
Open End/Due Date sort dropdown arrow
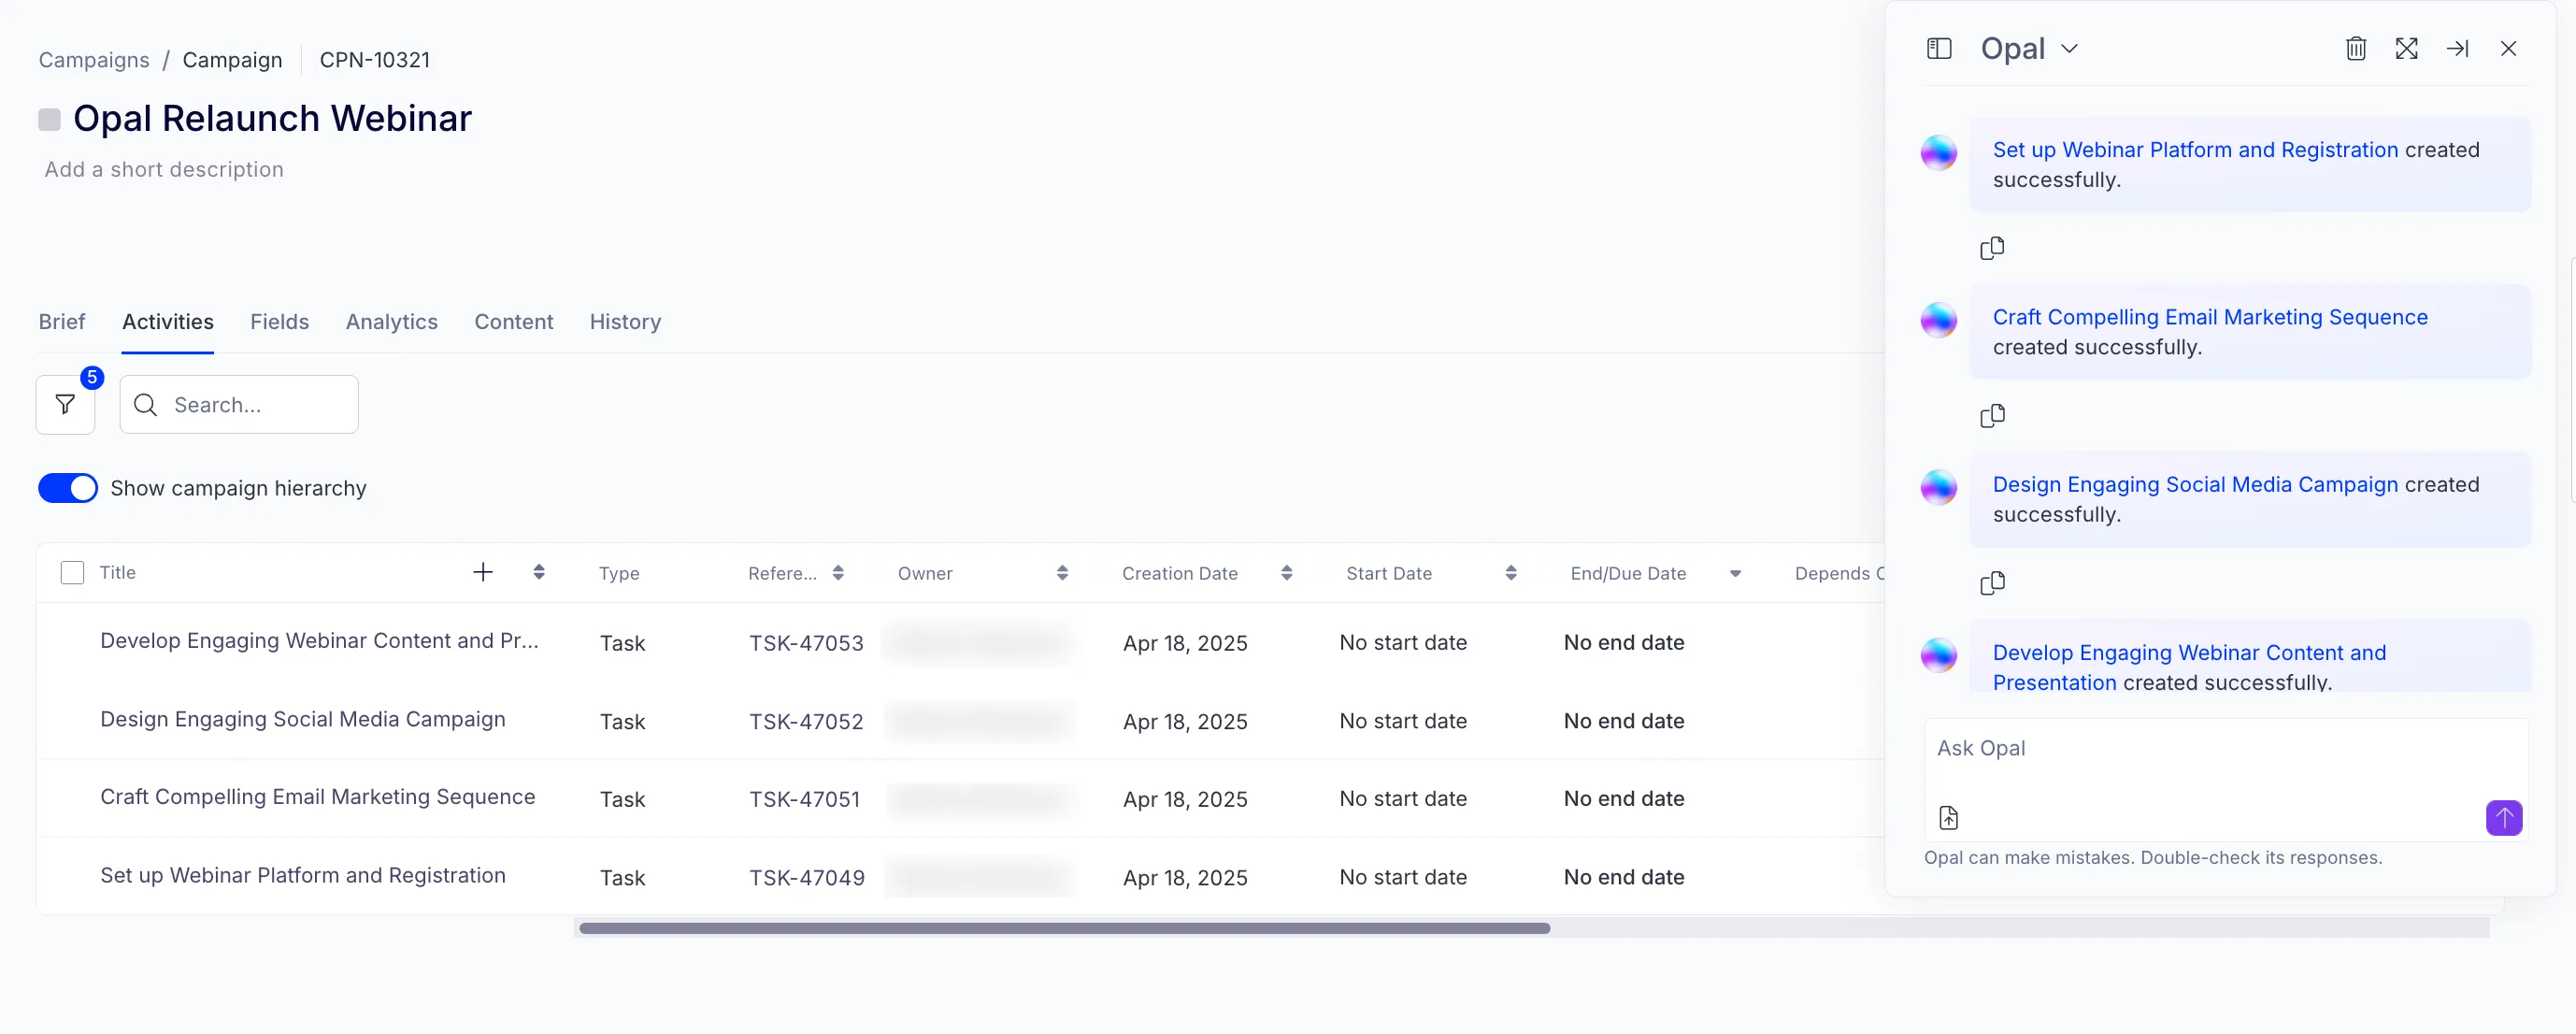coord(1735,574)
